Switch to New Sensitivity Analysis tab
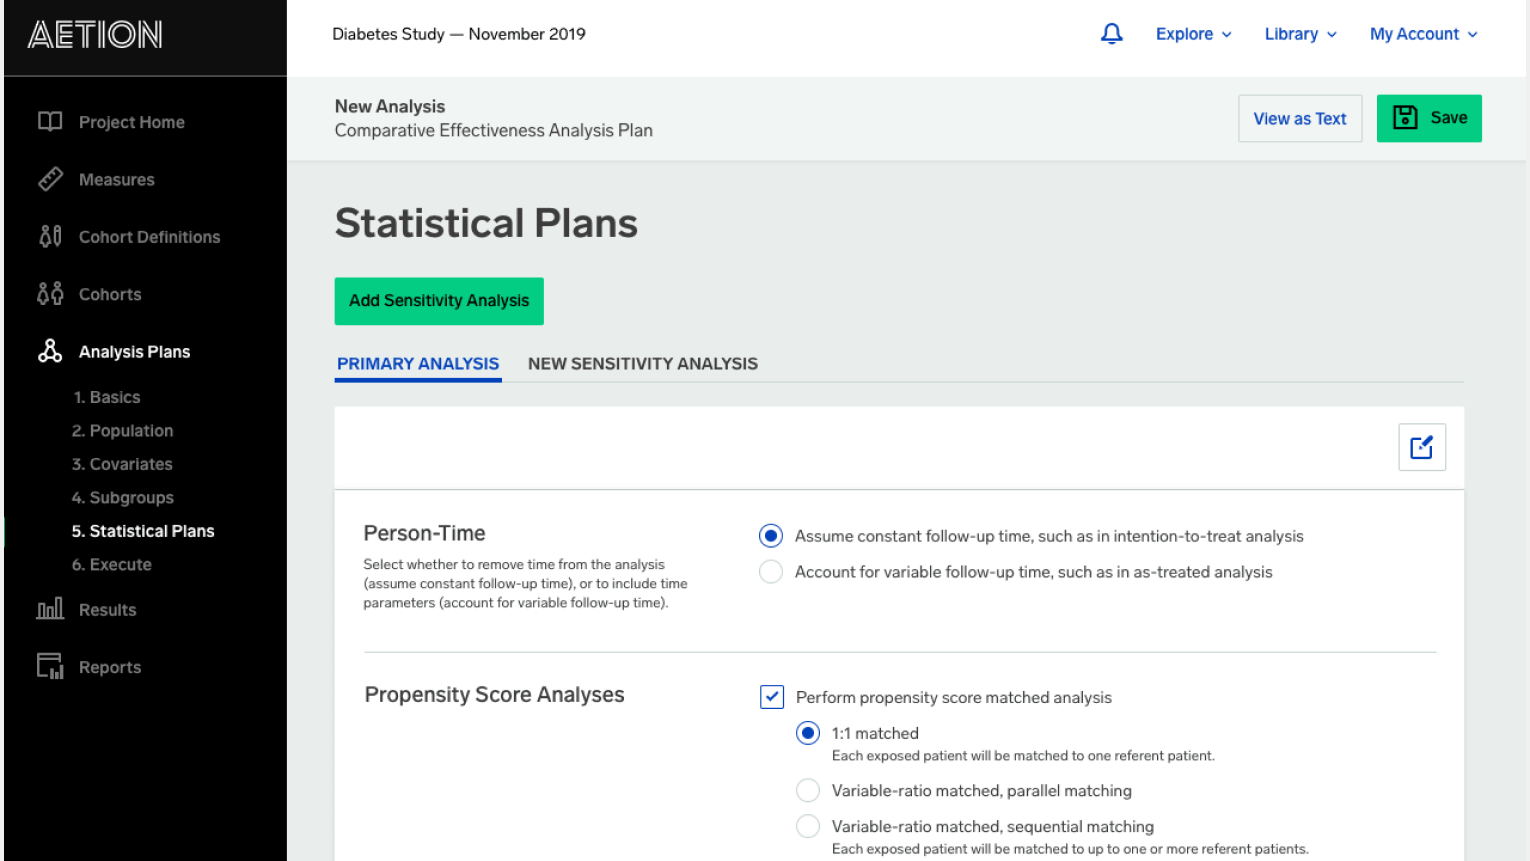 click(643, 364)
